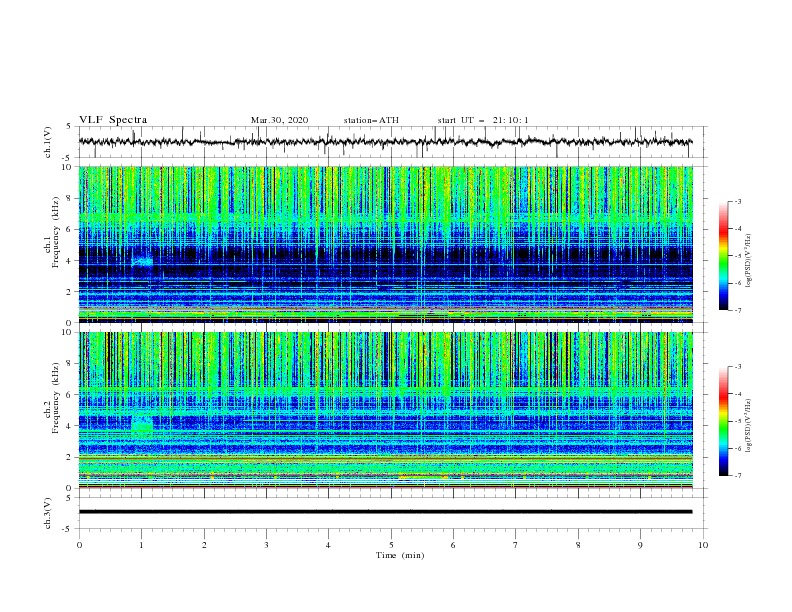Click time axis tick label "5"

(391, 545)
